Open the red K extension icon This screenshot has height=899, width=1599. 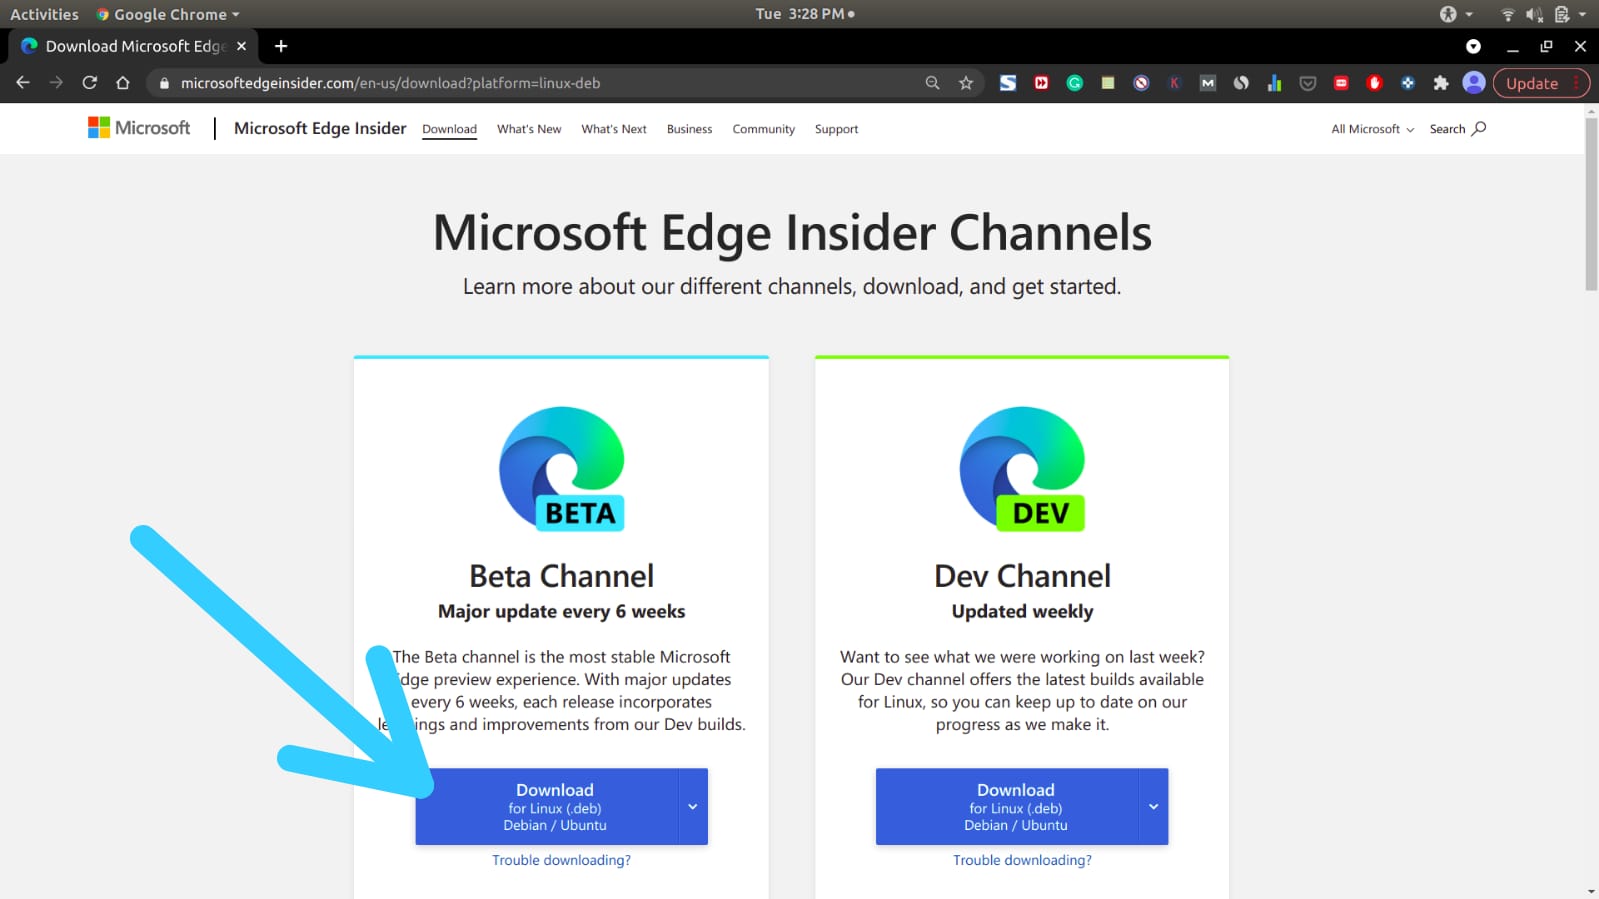pyautogui.click(x=1175, y=83)
